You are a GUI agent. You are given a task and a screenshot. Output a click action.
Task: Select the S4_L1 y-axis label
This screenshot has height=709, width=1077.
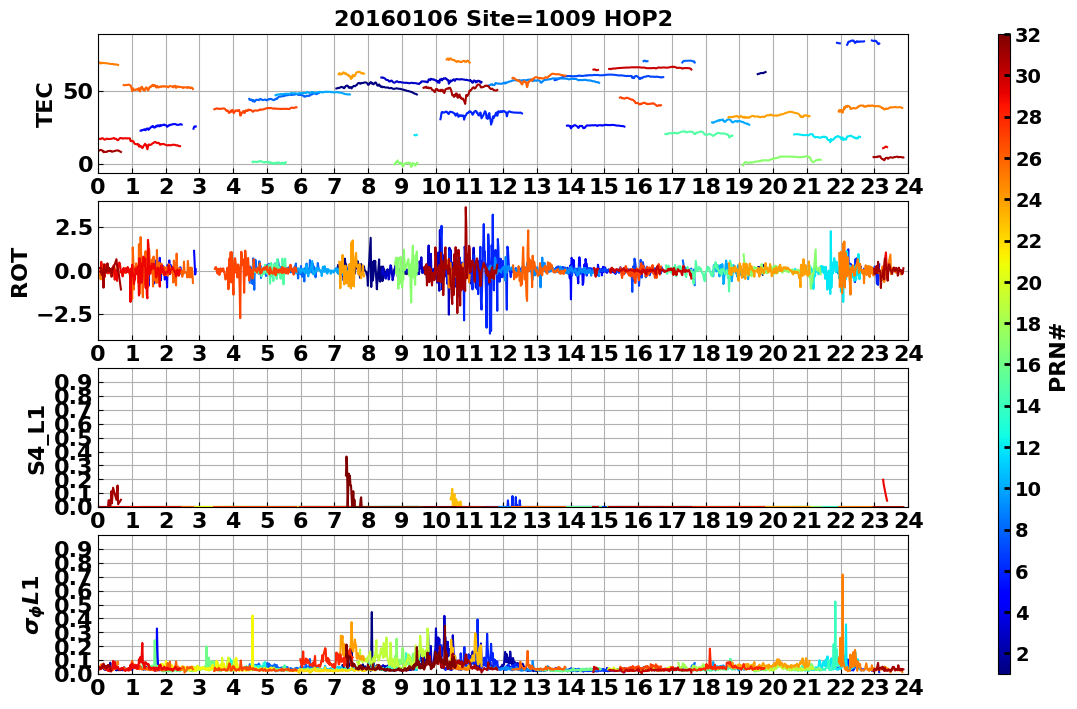coord(36,440)
